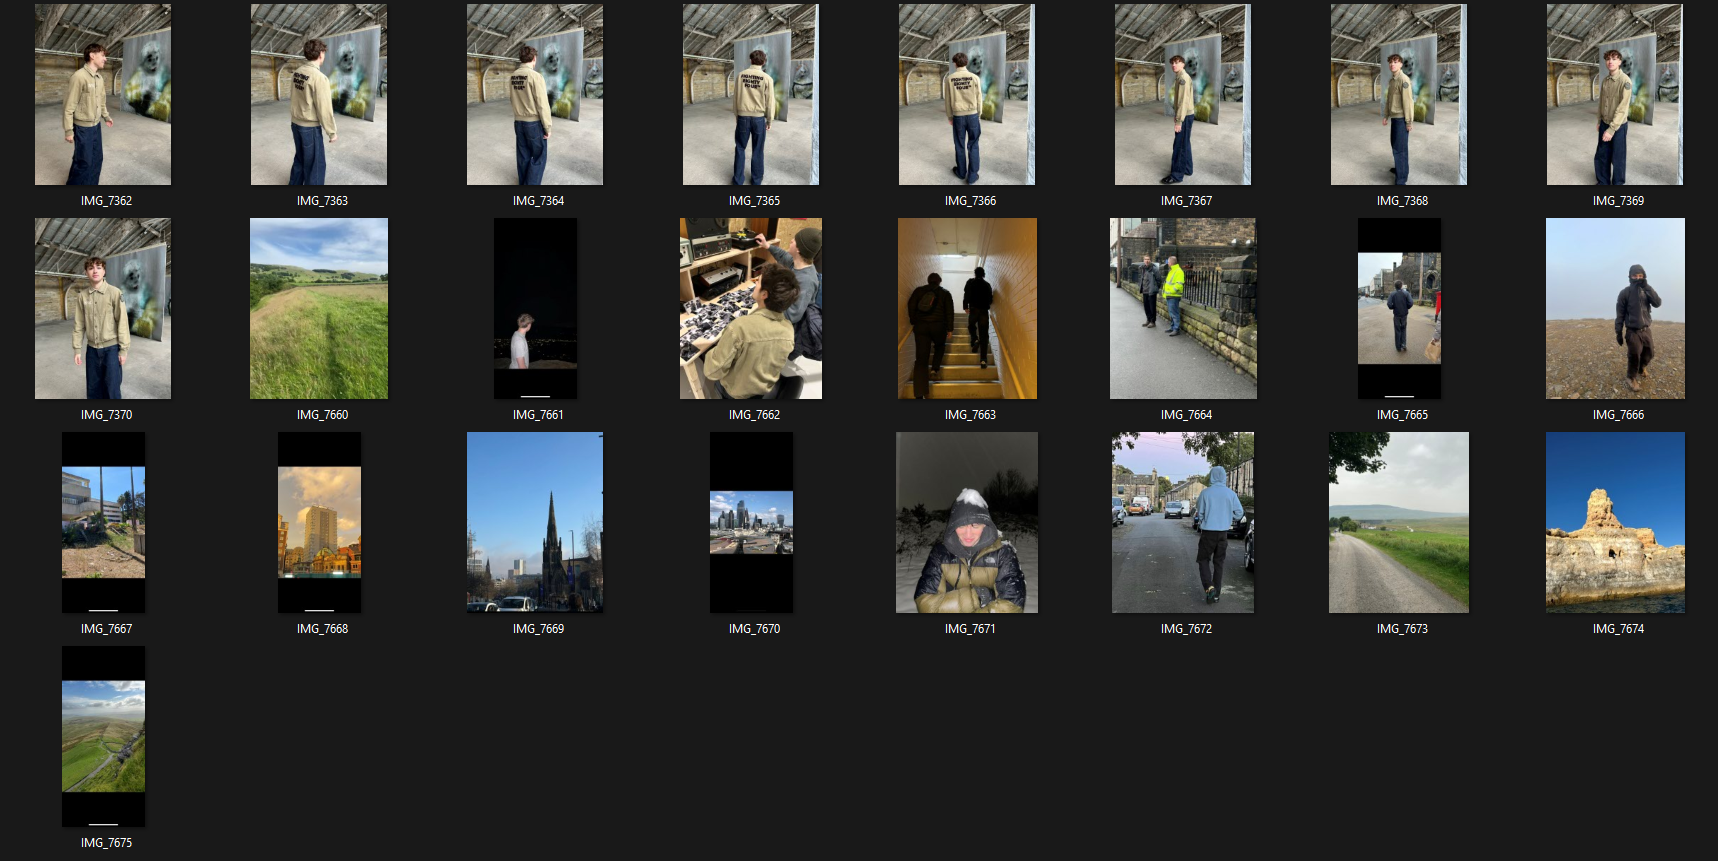Click the IMG_7665 file name label

click(x=1402, y=415)
